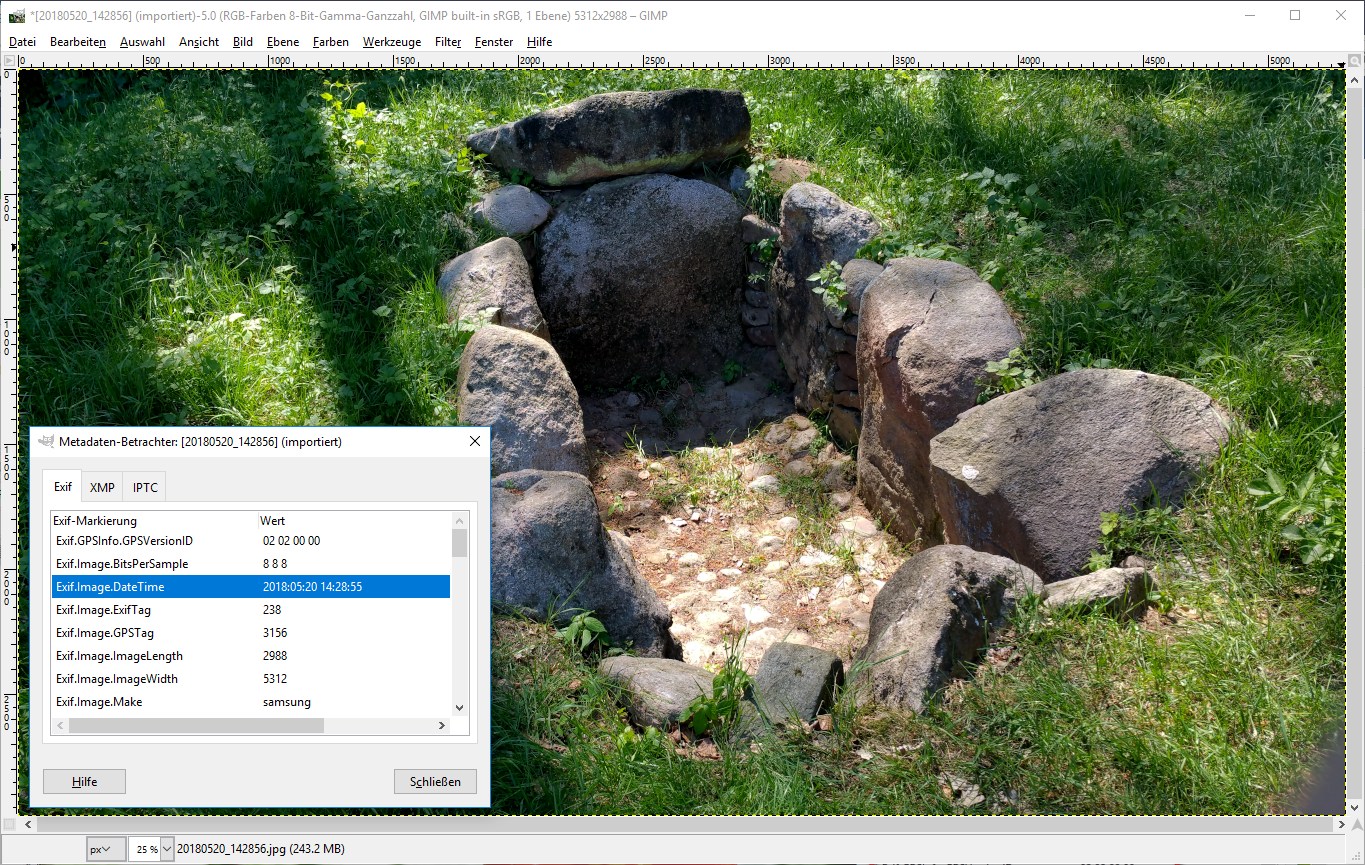This screenshot has height=865, width=1365.
Task: Open the Filter menu
Action: point(448,42)
